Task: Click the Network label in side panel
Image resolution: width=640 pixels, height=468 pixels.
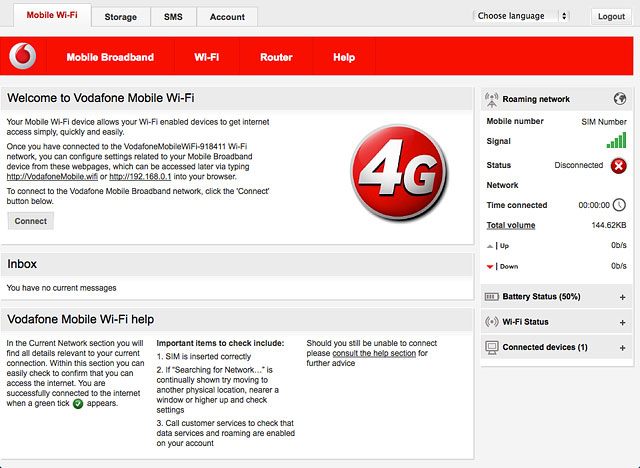Action: pyautogui.click(x=502, y=185)
